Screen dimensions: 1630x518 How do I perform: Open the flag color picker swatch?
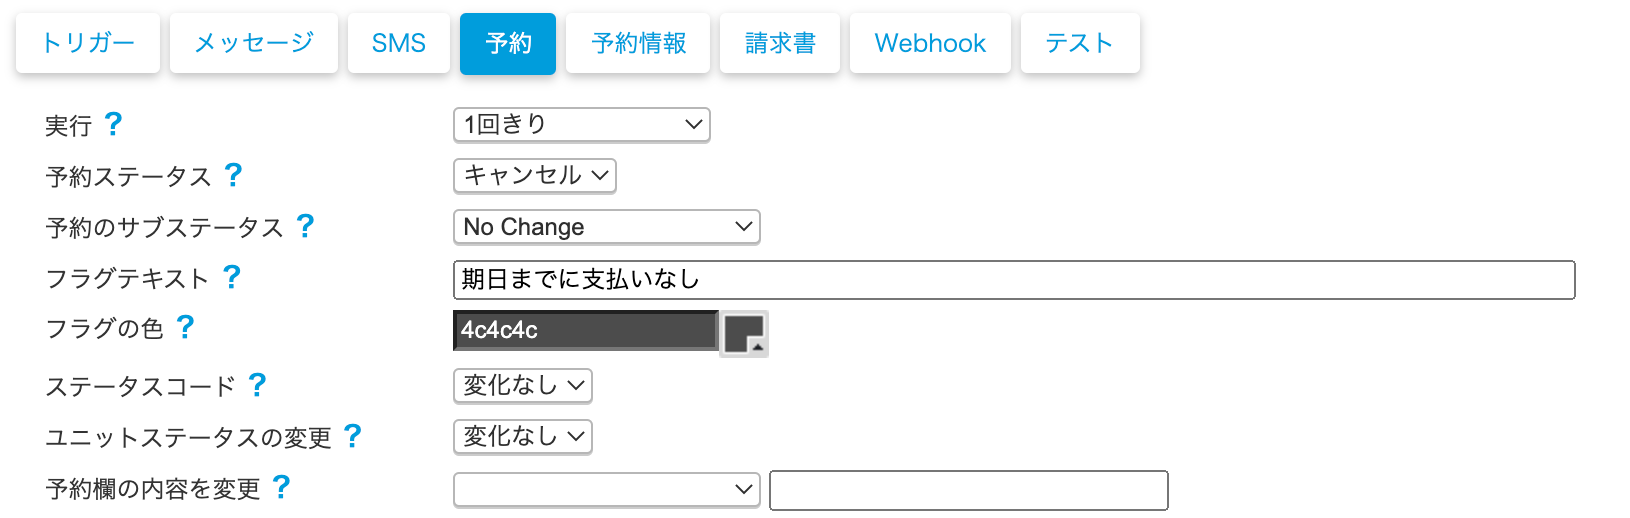click(744, 333)
